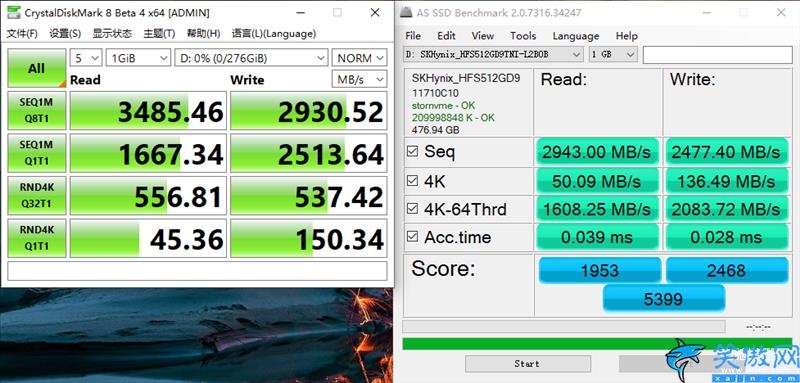Toggle the 4K-64Thrd test checkbox

point(412,209)
